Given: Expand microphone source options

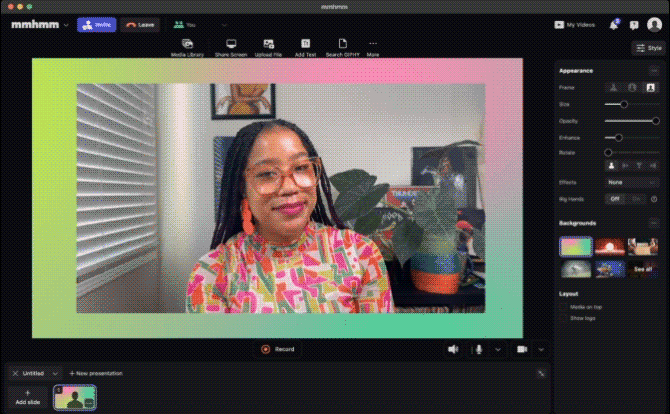Looking at the screenshot, I should [x=498, y=349].
